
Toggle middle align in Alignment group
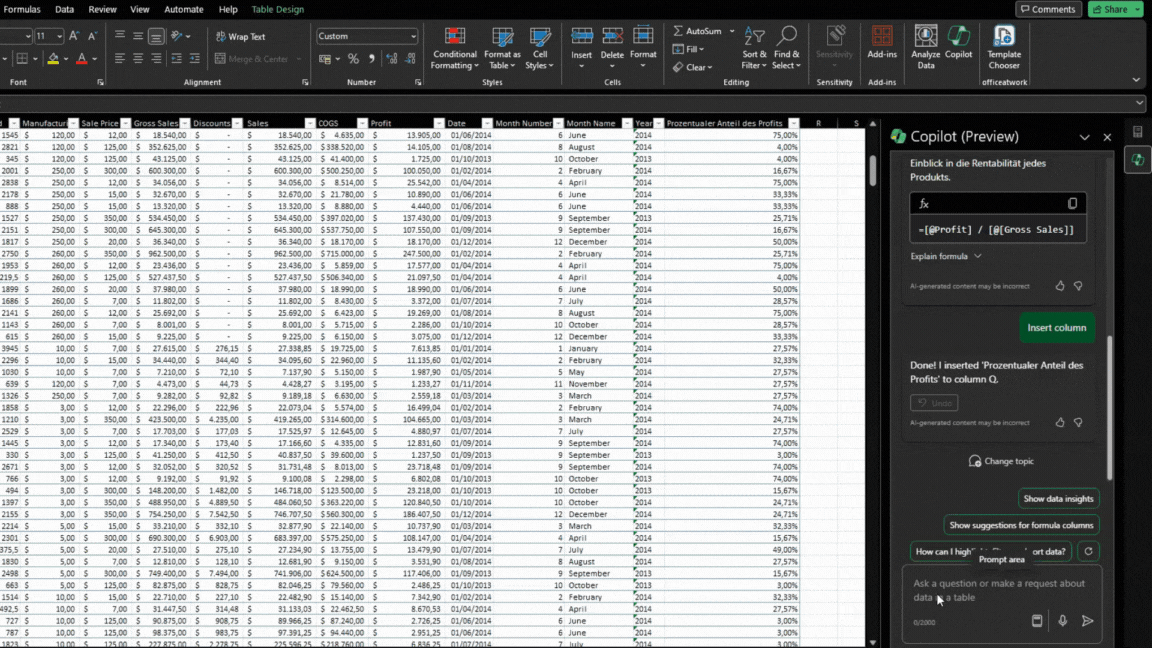click(137, 37)
